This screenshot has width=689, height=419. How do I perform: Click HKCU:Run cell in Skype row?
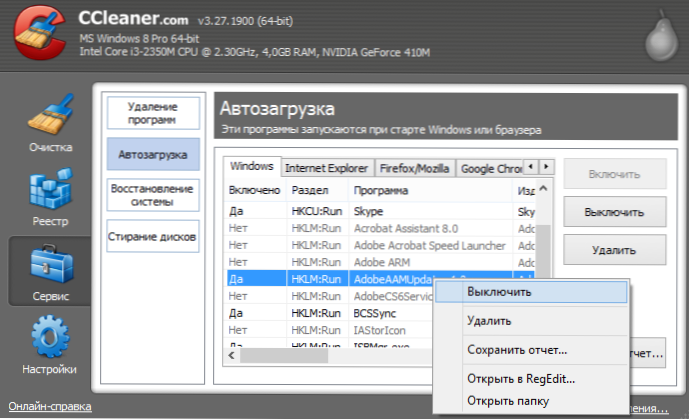(317, 211)
